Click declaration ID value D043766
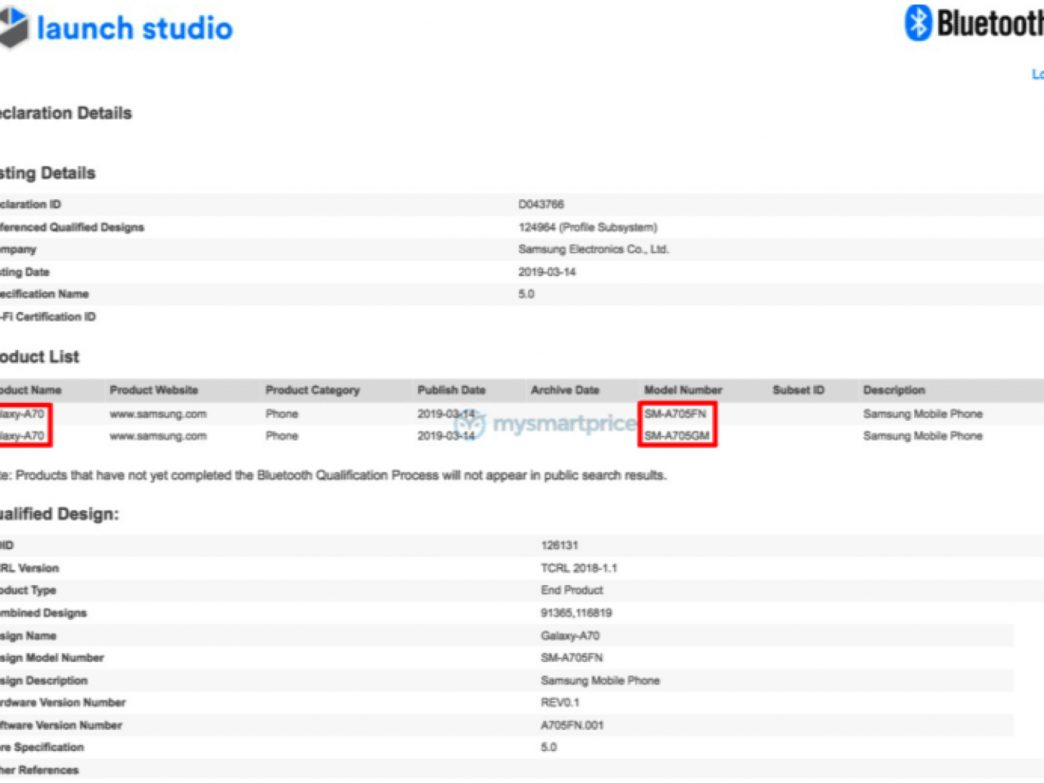Viewport: 1044px width, 783px height. (540, 205)
